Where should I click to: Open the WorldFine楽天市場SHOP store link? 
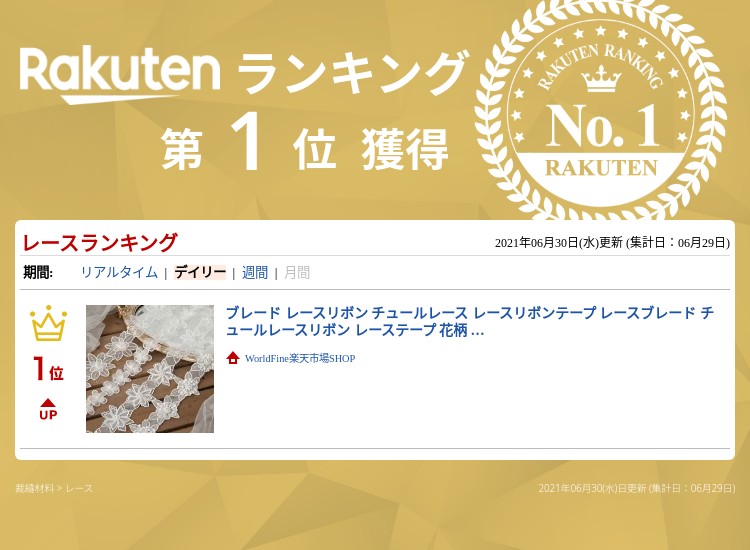(x=300, y=358)
